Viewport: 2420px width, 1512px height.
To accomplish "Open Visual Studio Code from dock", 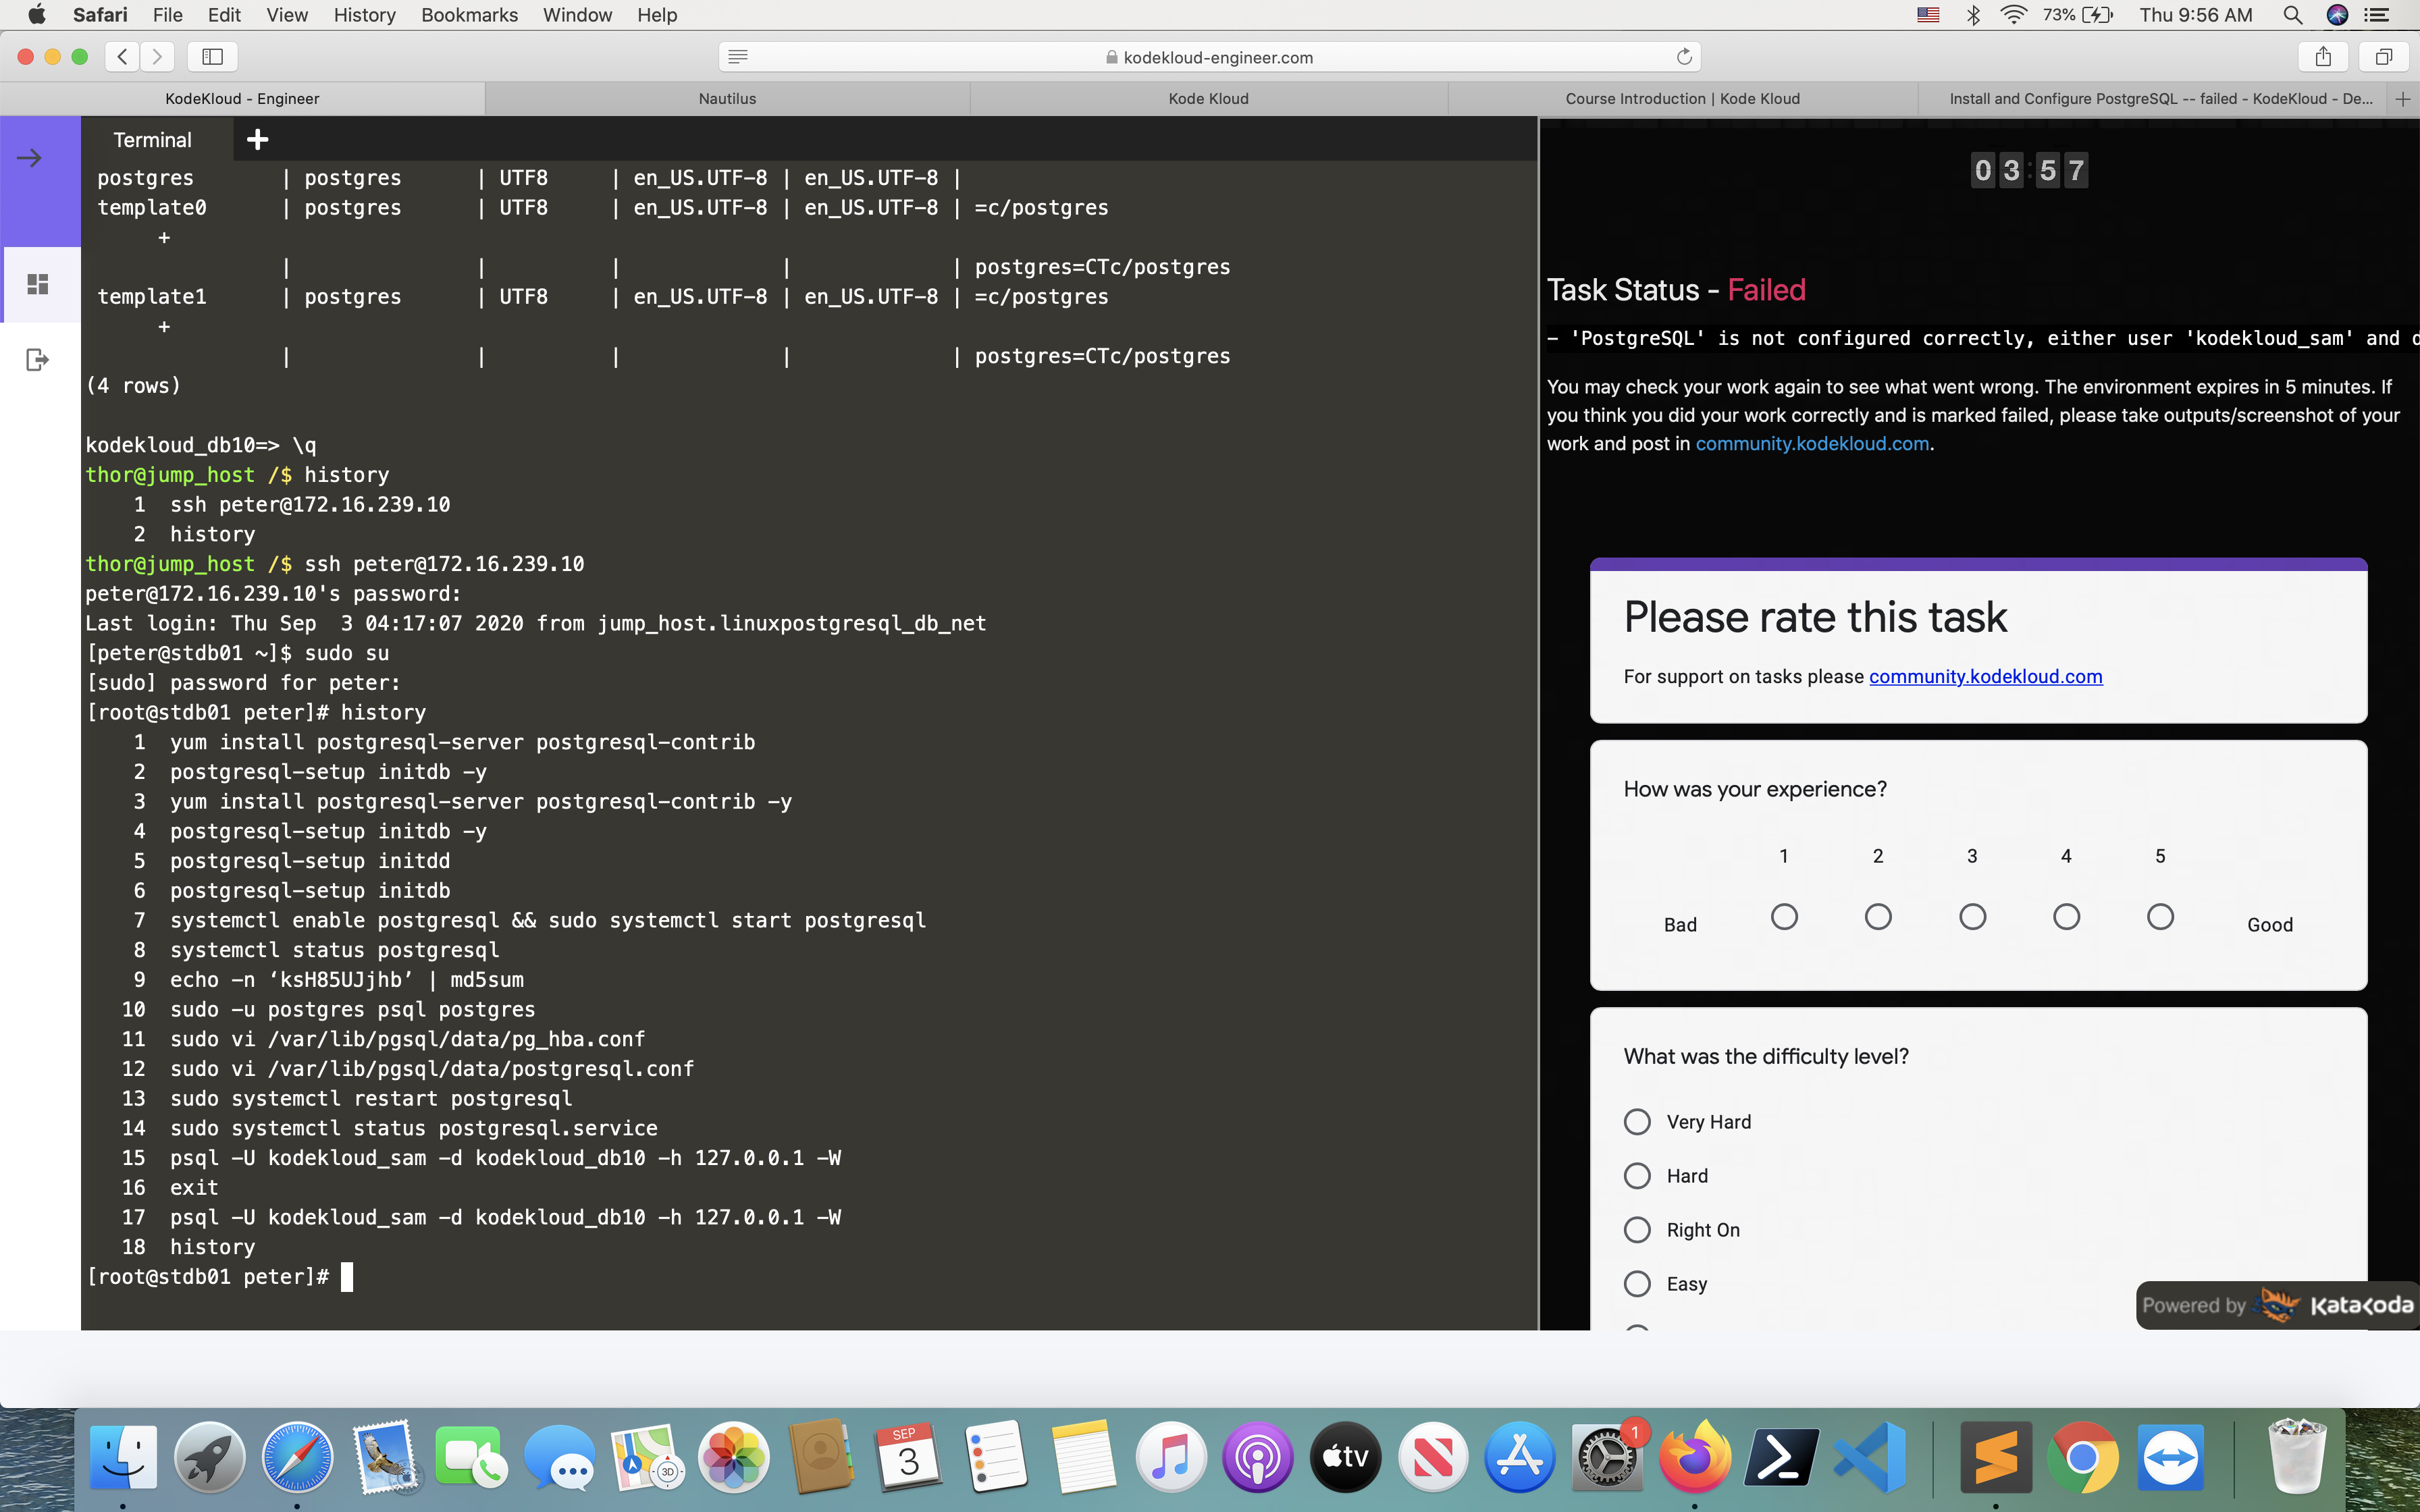I will pyautogui.click(x=1870, y=1458).
